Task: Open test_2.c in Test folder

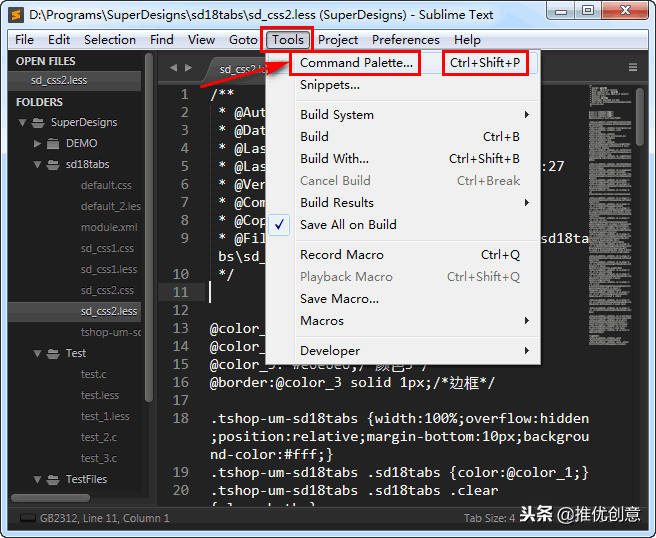Action: tap(99, 438)
